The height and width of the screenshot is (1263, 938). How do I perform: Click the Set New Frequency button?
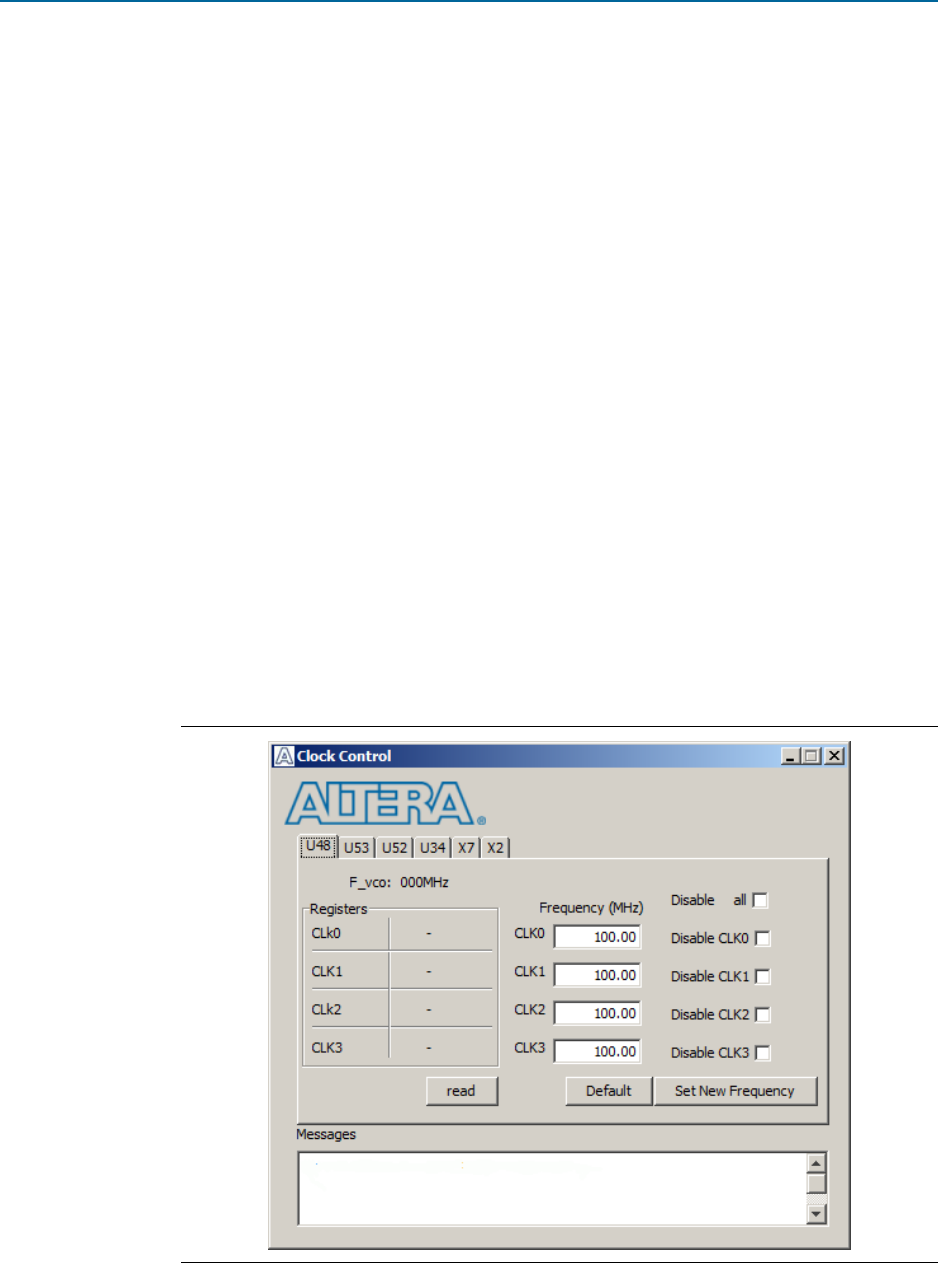(735, 1091)
